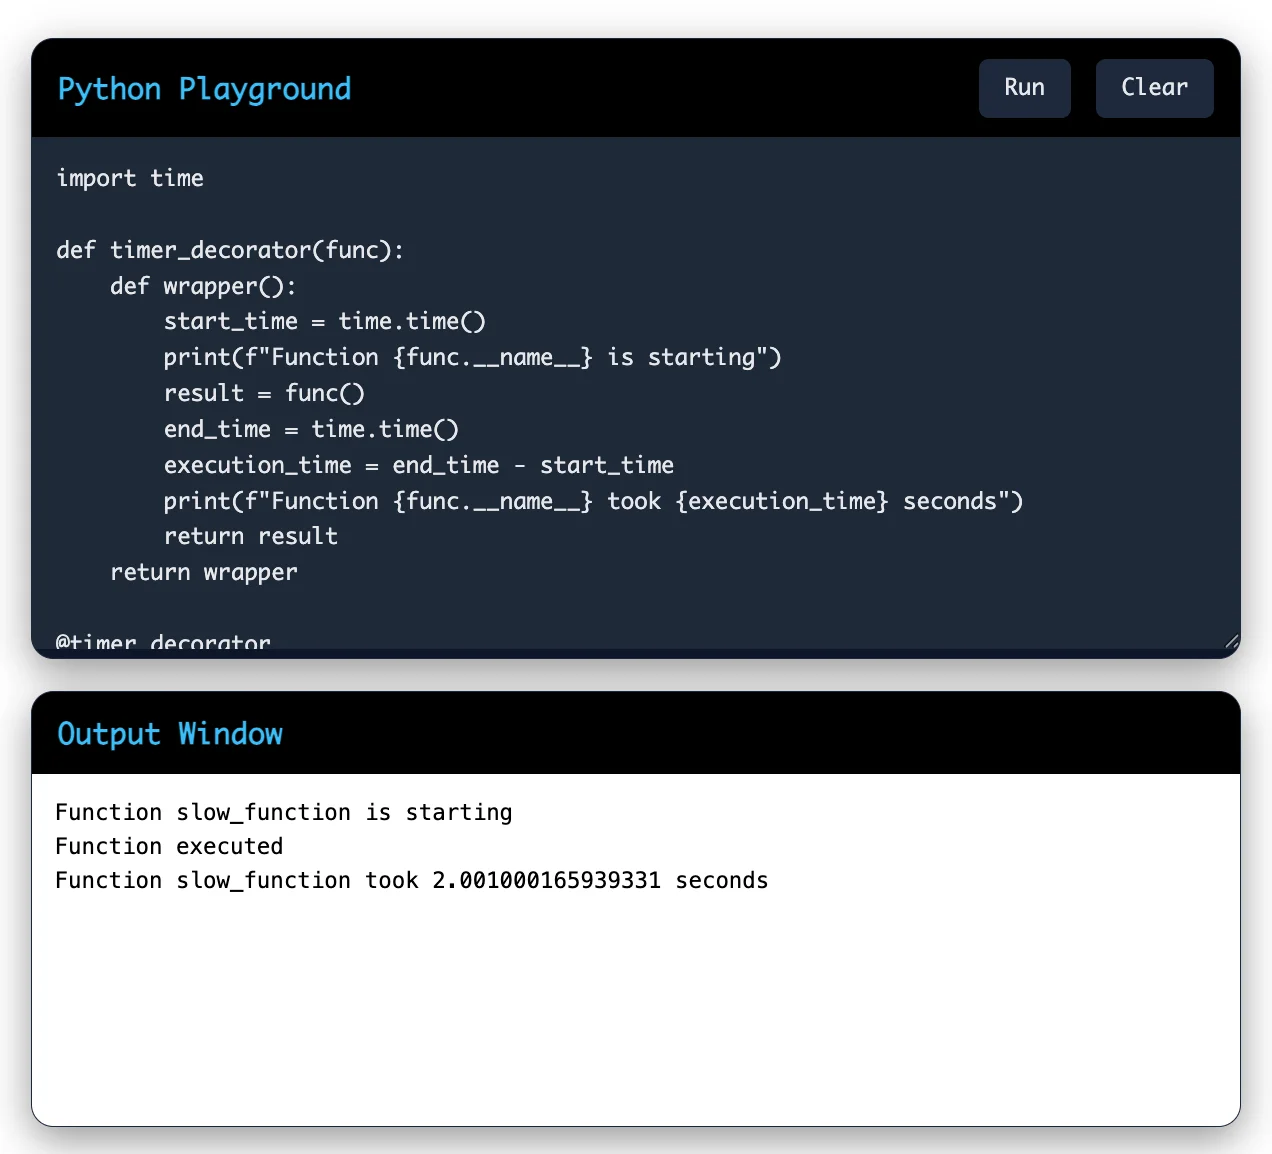Click the 'def wrapper():' line

tap(203, 286)
